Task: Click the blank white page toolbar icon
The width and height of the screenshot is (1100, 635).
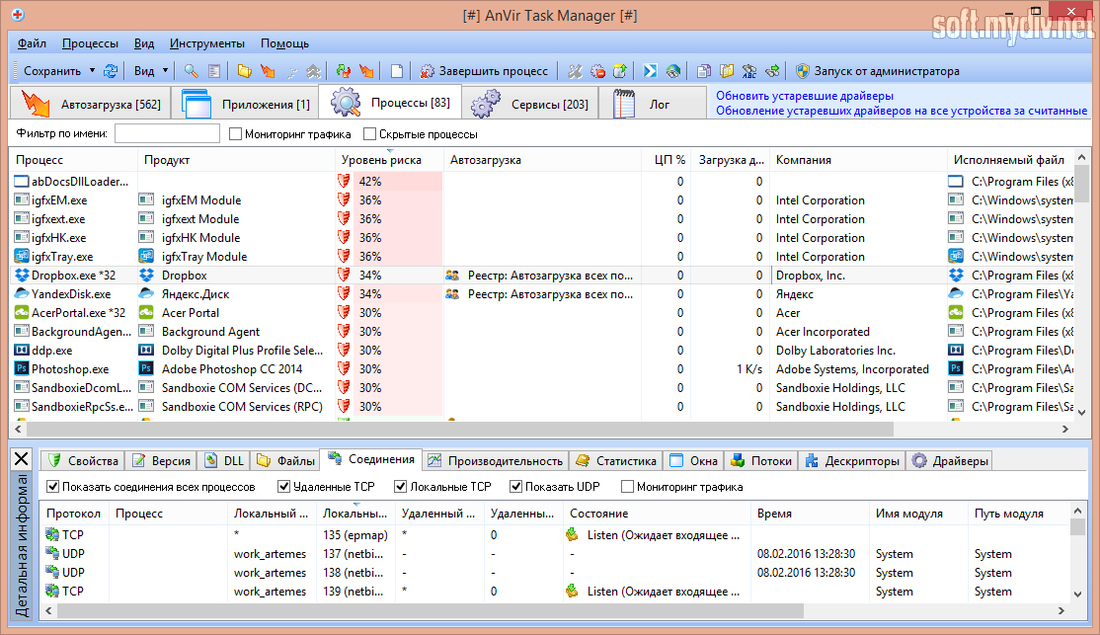Action: click(397, 71)
